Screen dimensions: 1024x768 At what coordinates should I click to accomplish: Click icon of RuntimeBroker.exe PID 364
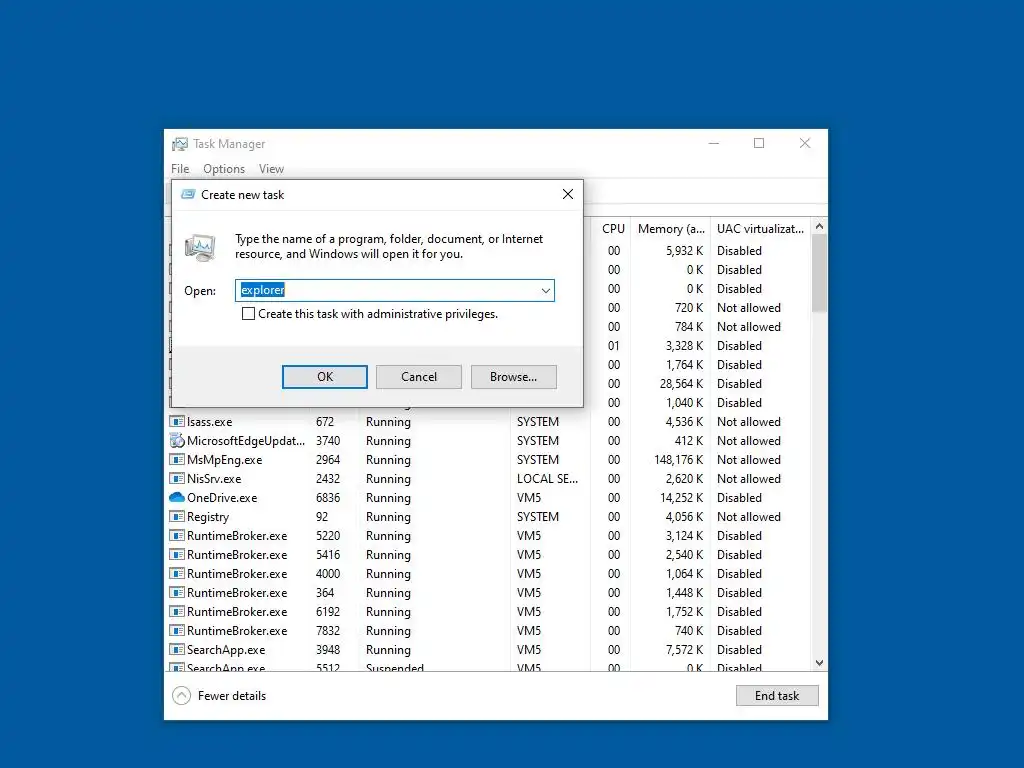click(177, 592)
